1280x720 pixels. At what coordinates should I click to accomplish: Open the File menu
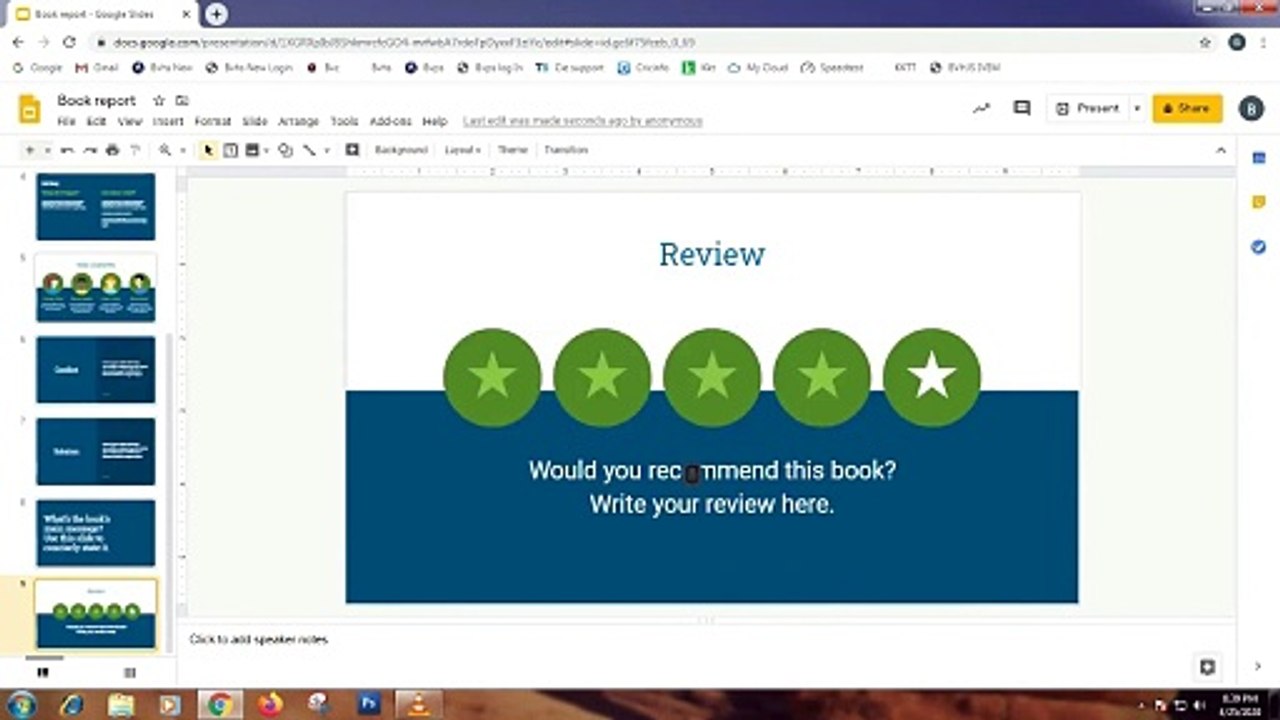coord(66,121)
